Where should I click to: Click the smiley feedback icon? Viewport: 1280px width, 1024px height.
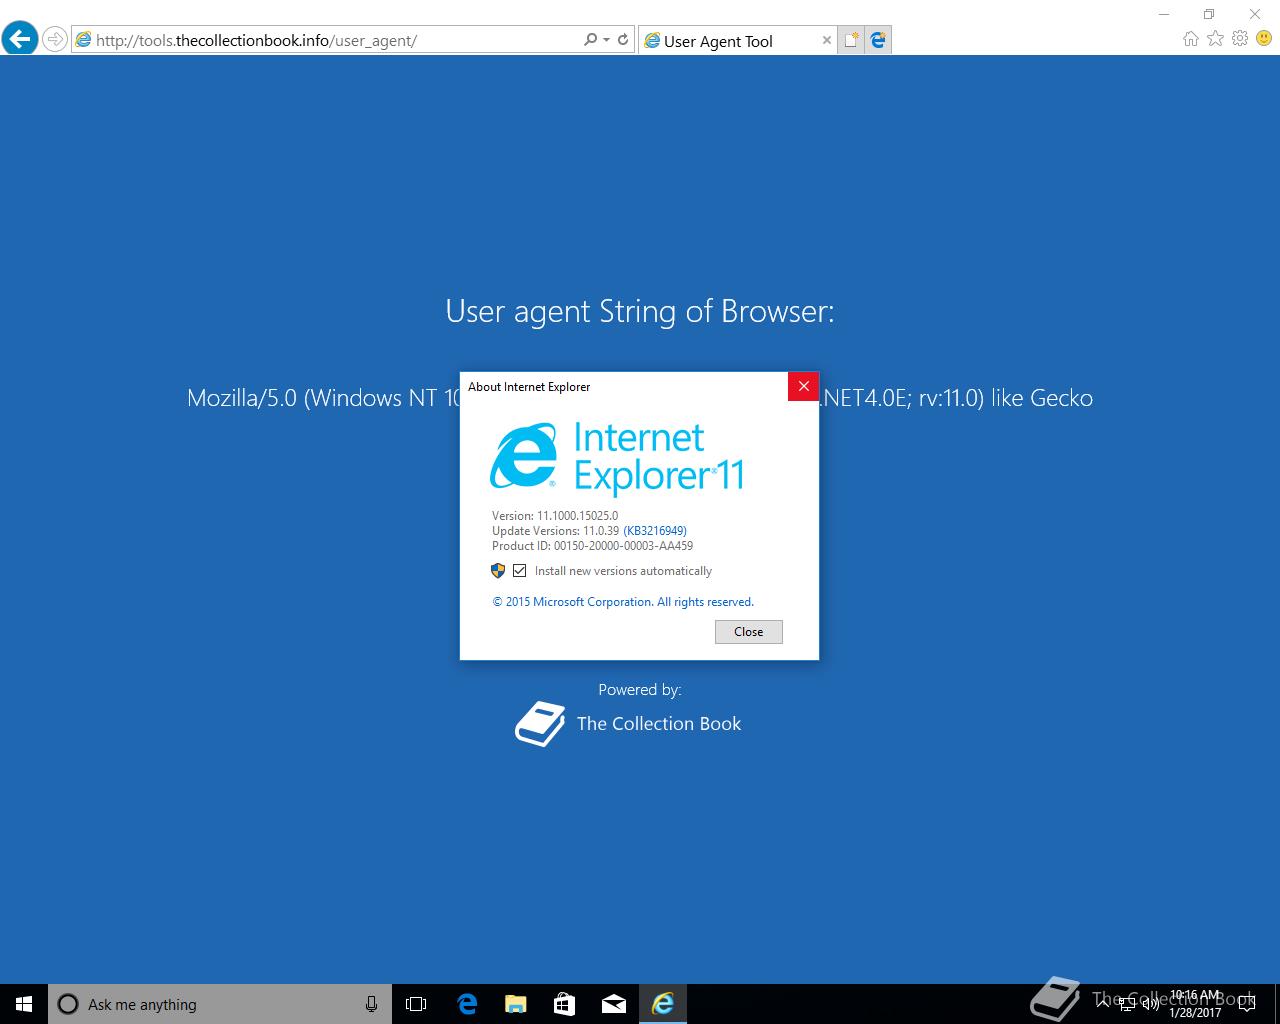[x=1264, y=39]
